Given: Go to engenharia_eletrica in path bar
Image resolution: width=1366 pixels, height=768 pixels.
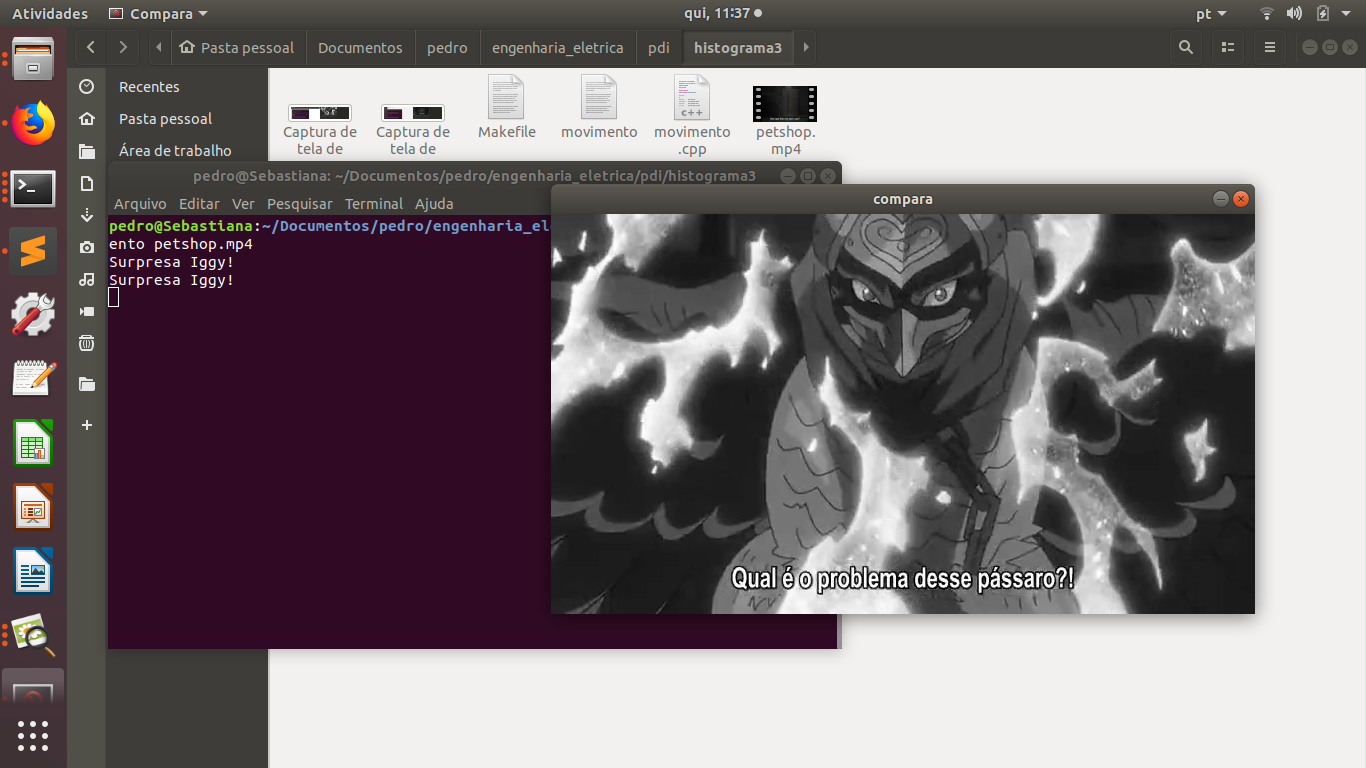Looking at the screenshot, I should (557, 47).
